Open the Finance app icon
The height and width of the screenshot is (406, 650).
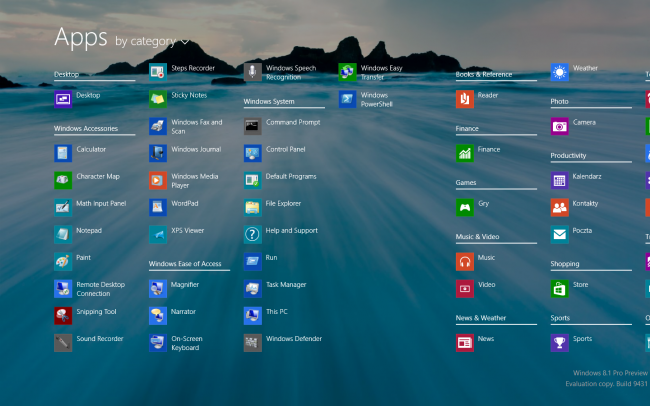pos(465,153)
